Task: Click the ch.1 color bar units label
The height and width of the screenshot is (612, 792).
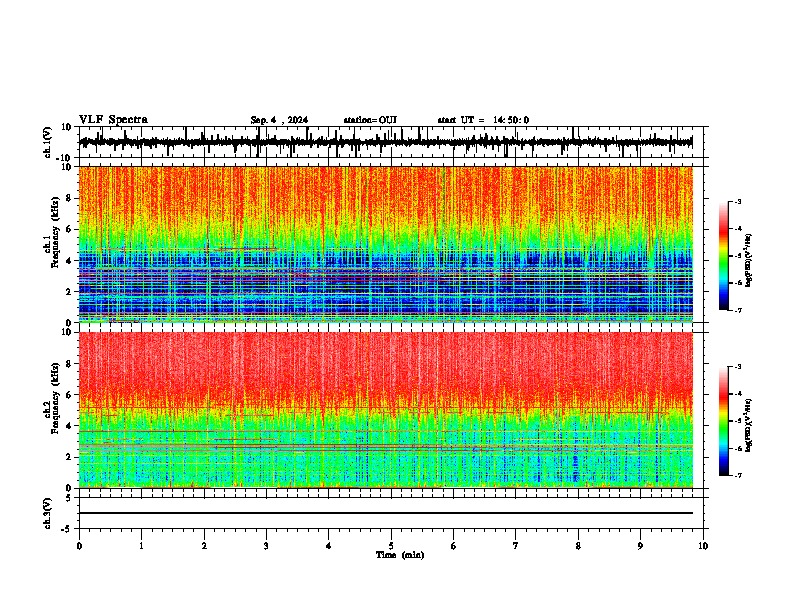Action: (749, 260)
